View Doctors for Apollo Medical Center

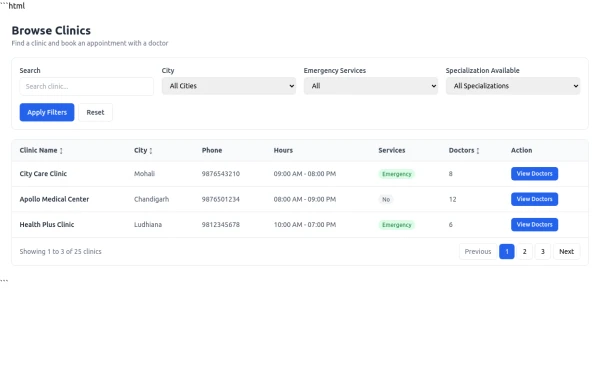point(534,199)
